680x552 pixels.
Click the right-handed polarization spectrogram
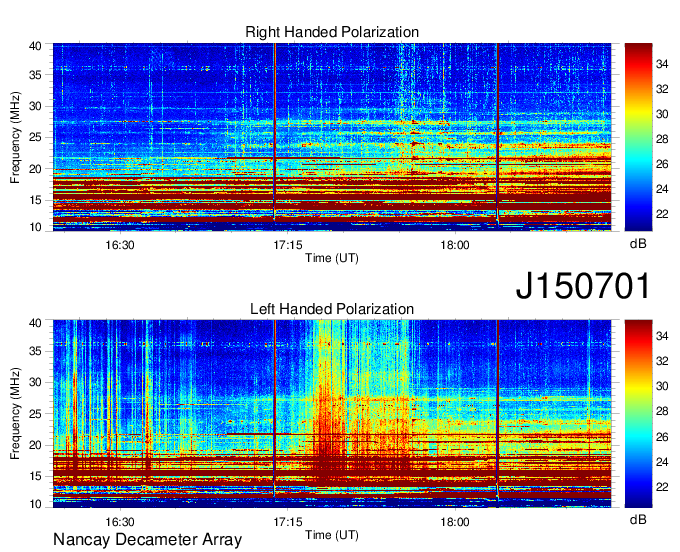tap(332, 137)
